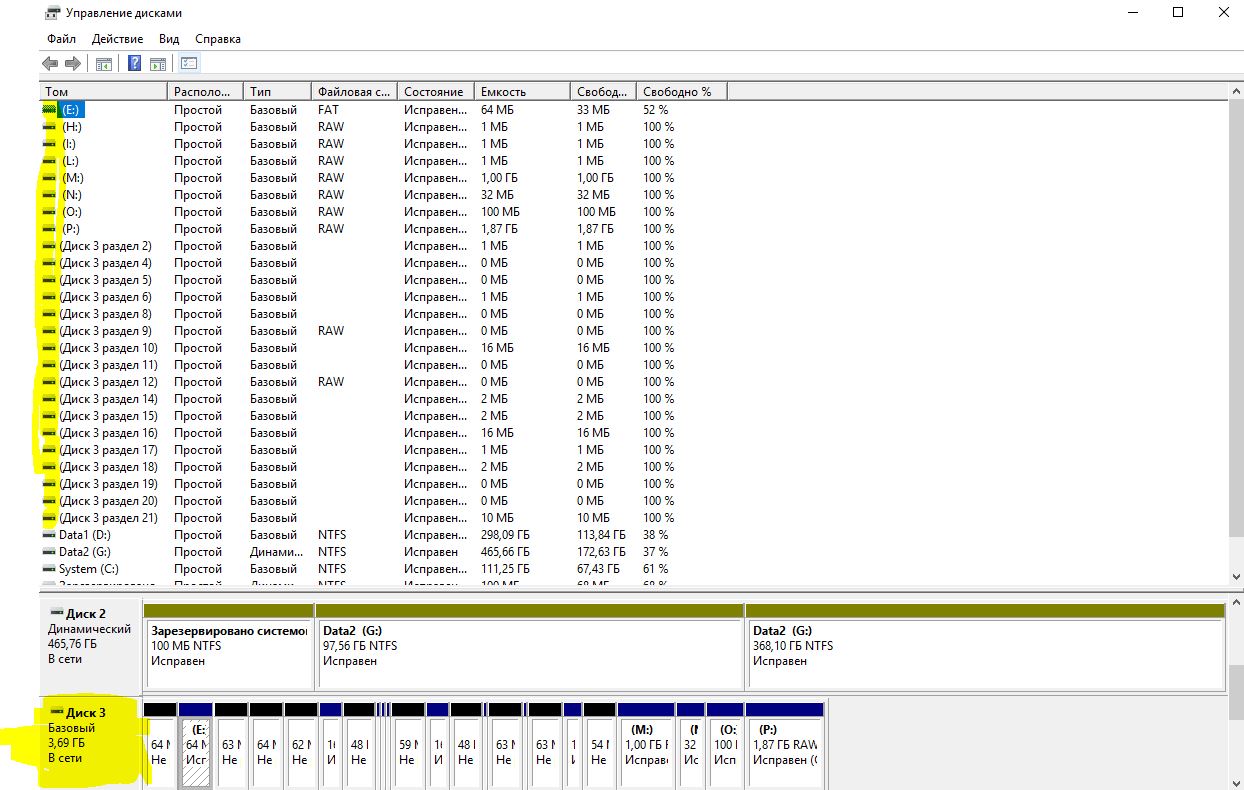This screenshot has width=1244, height=790.
Task: Open the Справка menu
Action: [218, 39]
